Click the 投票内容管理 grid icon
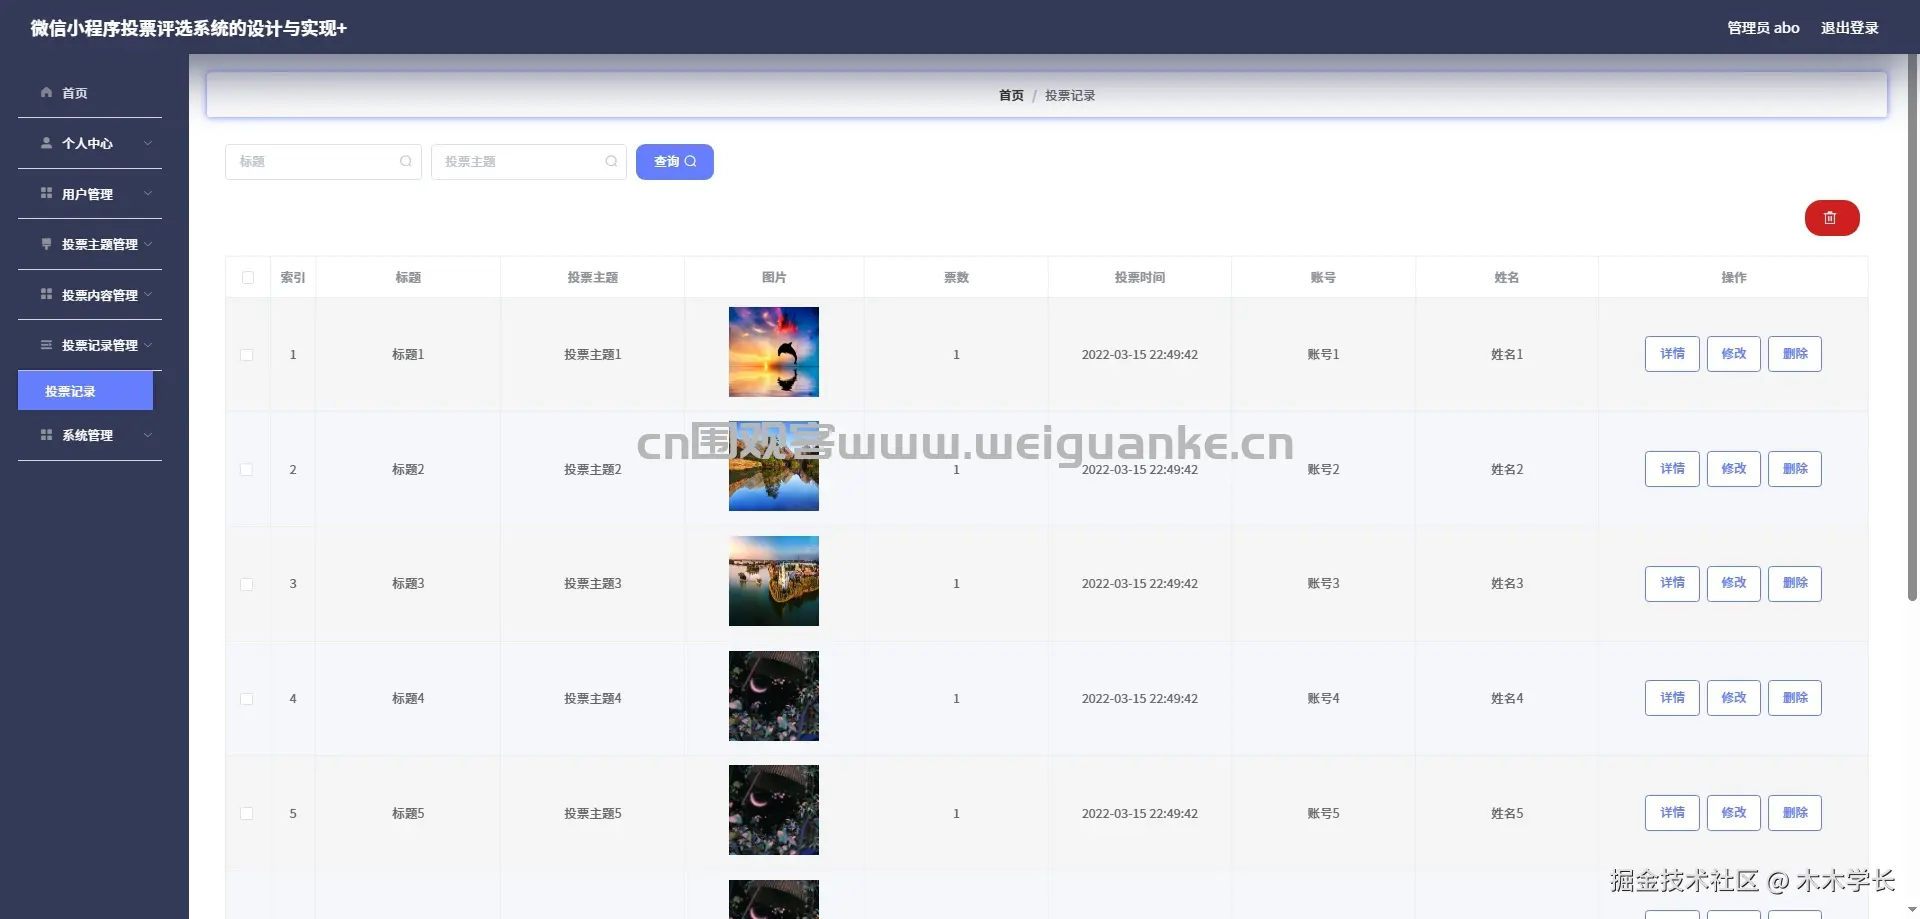 [46, 294]
